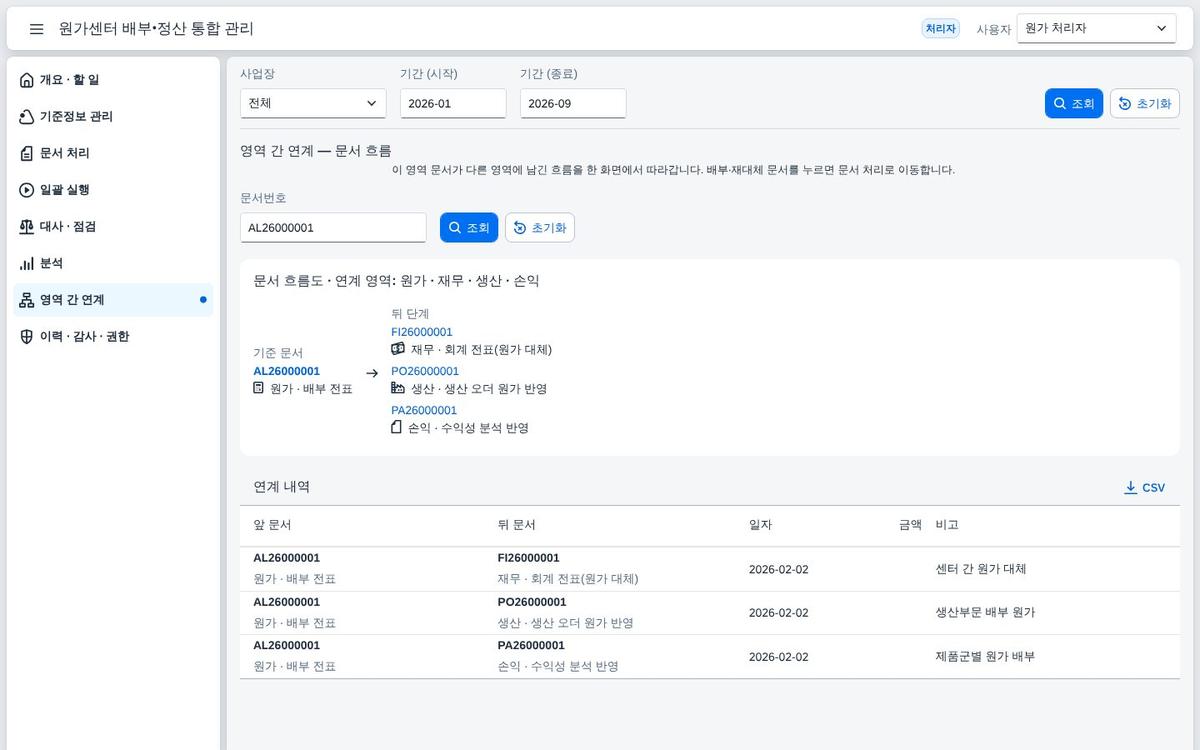
Task: Select 일괄 실행 in sidebar
Action: tap(113, 190)
